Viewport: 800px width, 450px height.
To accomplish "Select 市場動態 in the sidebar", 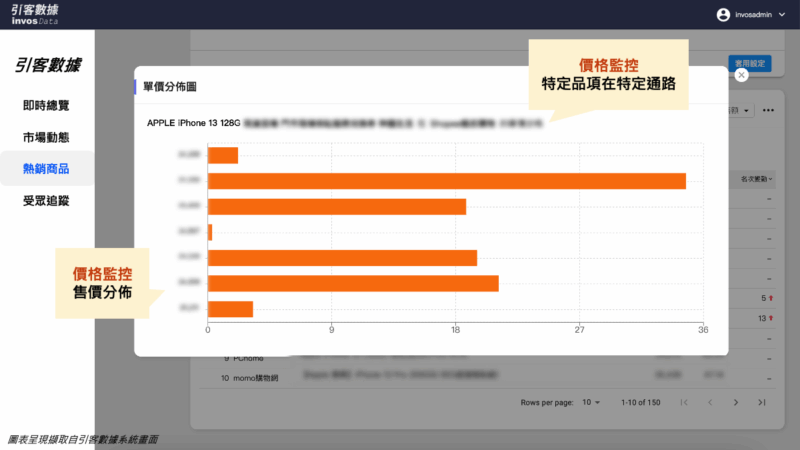I will click(46, 137).
